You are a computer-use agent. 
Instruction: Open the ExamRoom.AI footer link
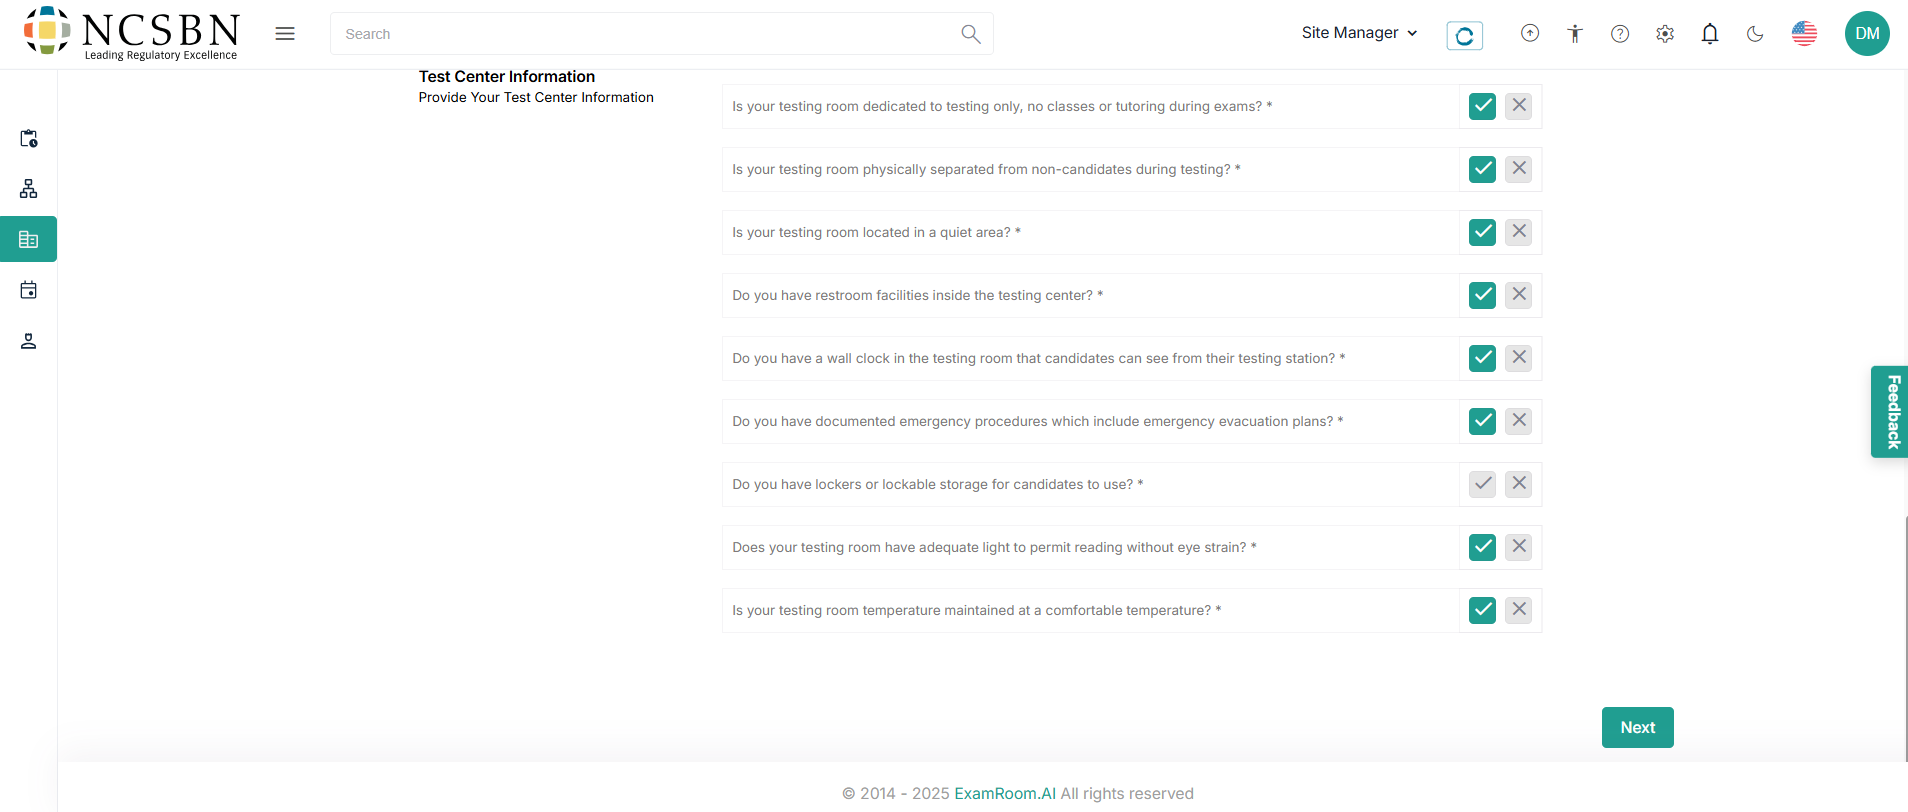(1005, 793)
